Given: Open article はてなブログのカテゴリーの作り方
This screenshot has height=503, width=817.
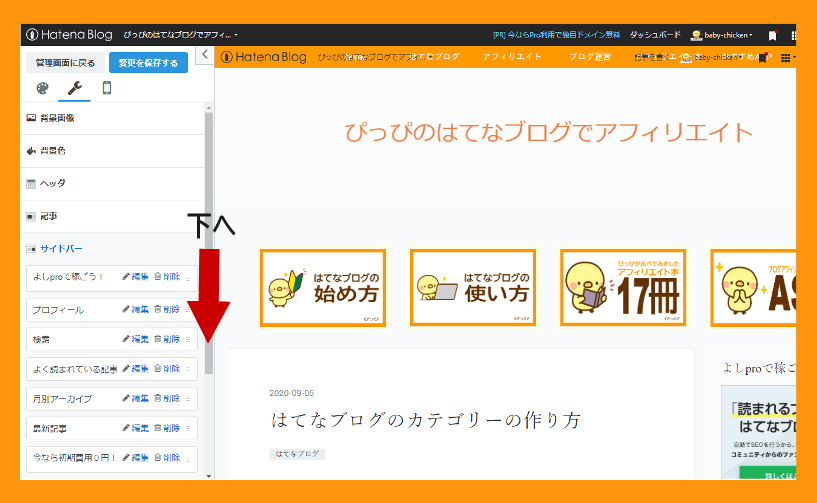Looking at the screenshot, I should (x=426, y=420).
